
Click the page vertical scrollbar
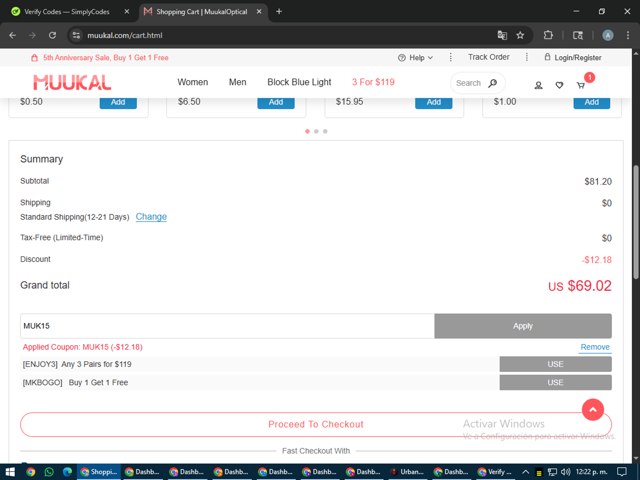(x=636, y=222)
